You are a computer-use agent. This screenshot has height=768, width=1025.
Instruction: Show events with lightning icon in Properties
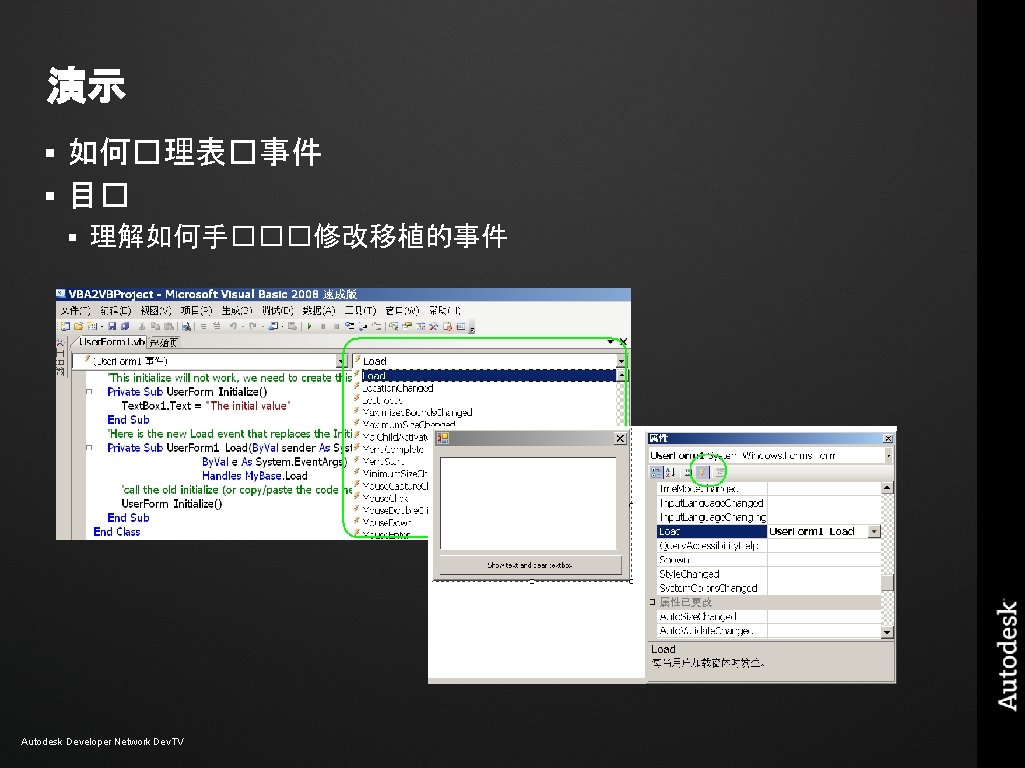click(702, 472)
